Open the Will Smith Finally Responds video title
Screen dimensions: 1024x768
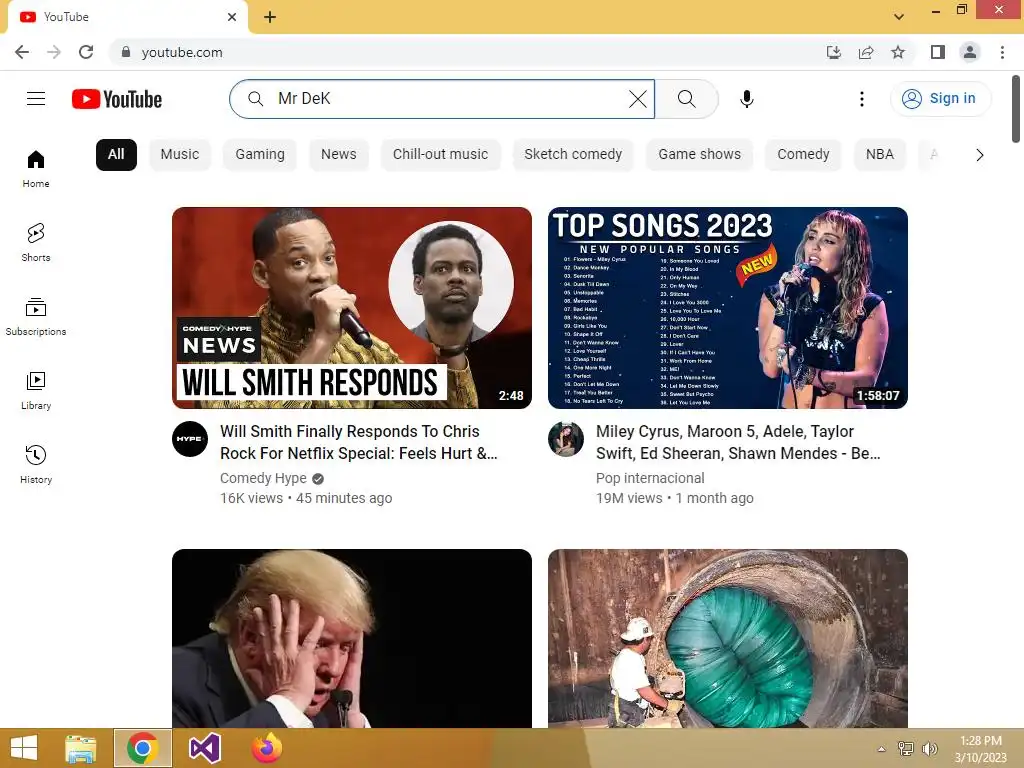359,442
